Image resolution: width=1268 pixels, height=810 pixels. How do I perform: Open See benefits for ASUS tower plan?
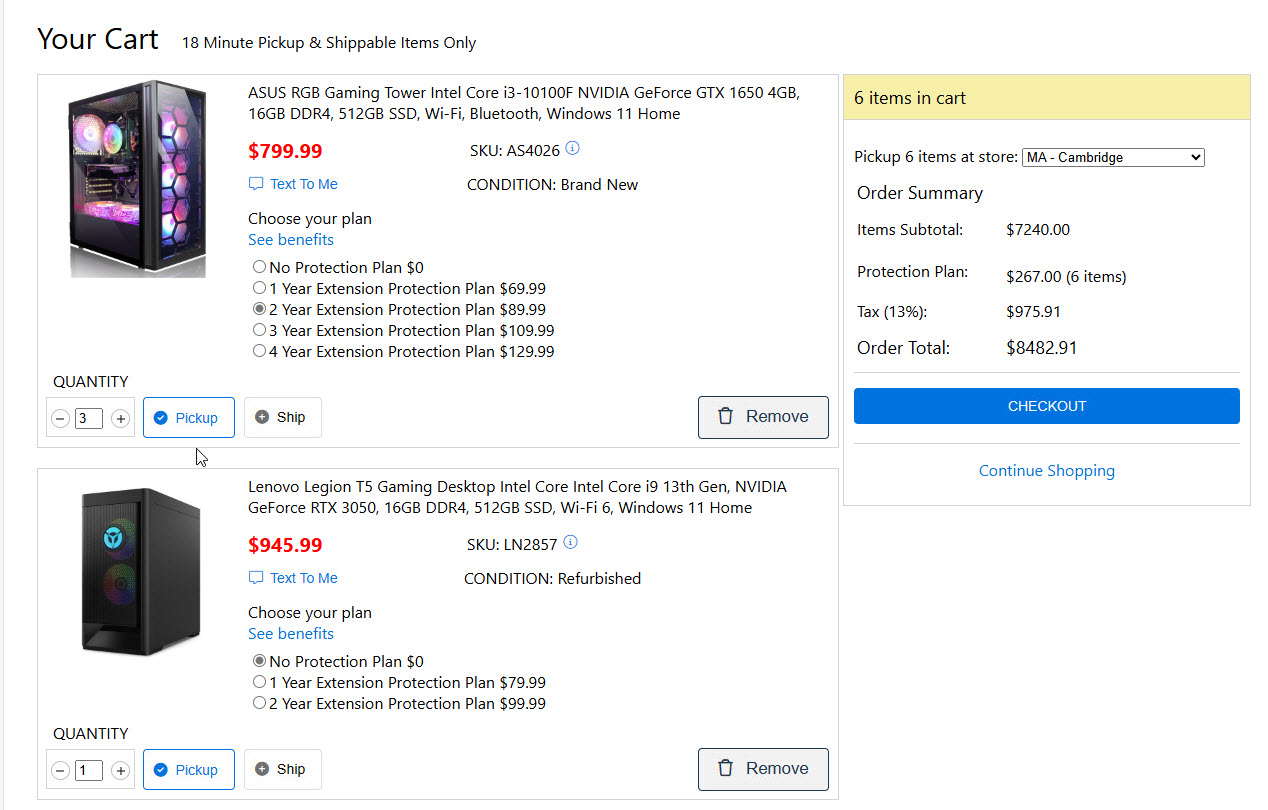click(x=291, y=240)
